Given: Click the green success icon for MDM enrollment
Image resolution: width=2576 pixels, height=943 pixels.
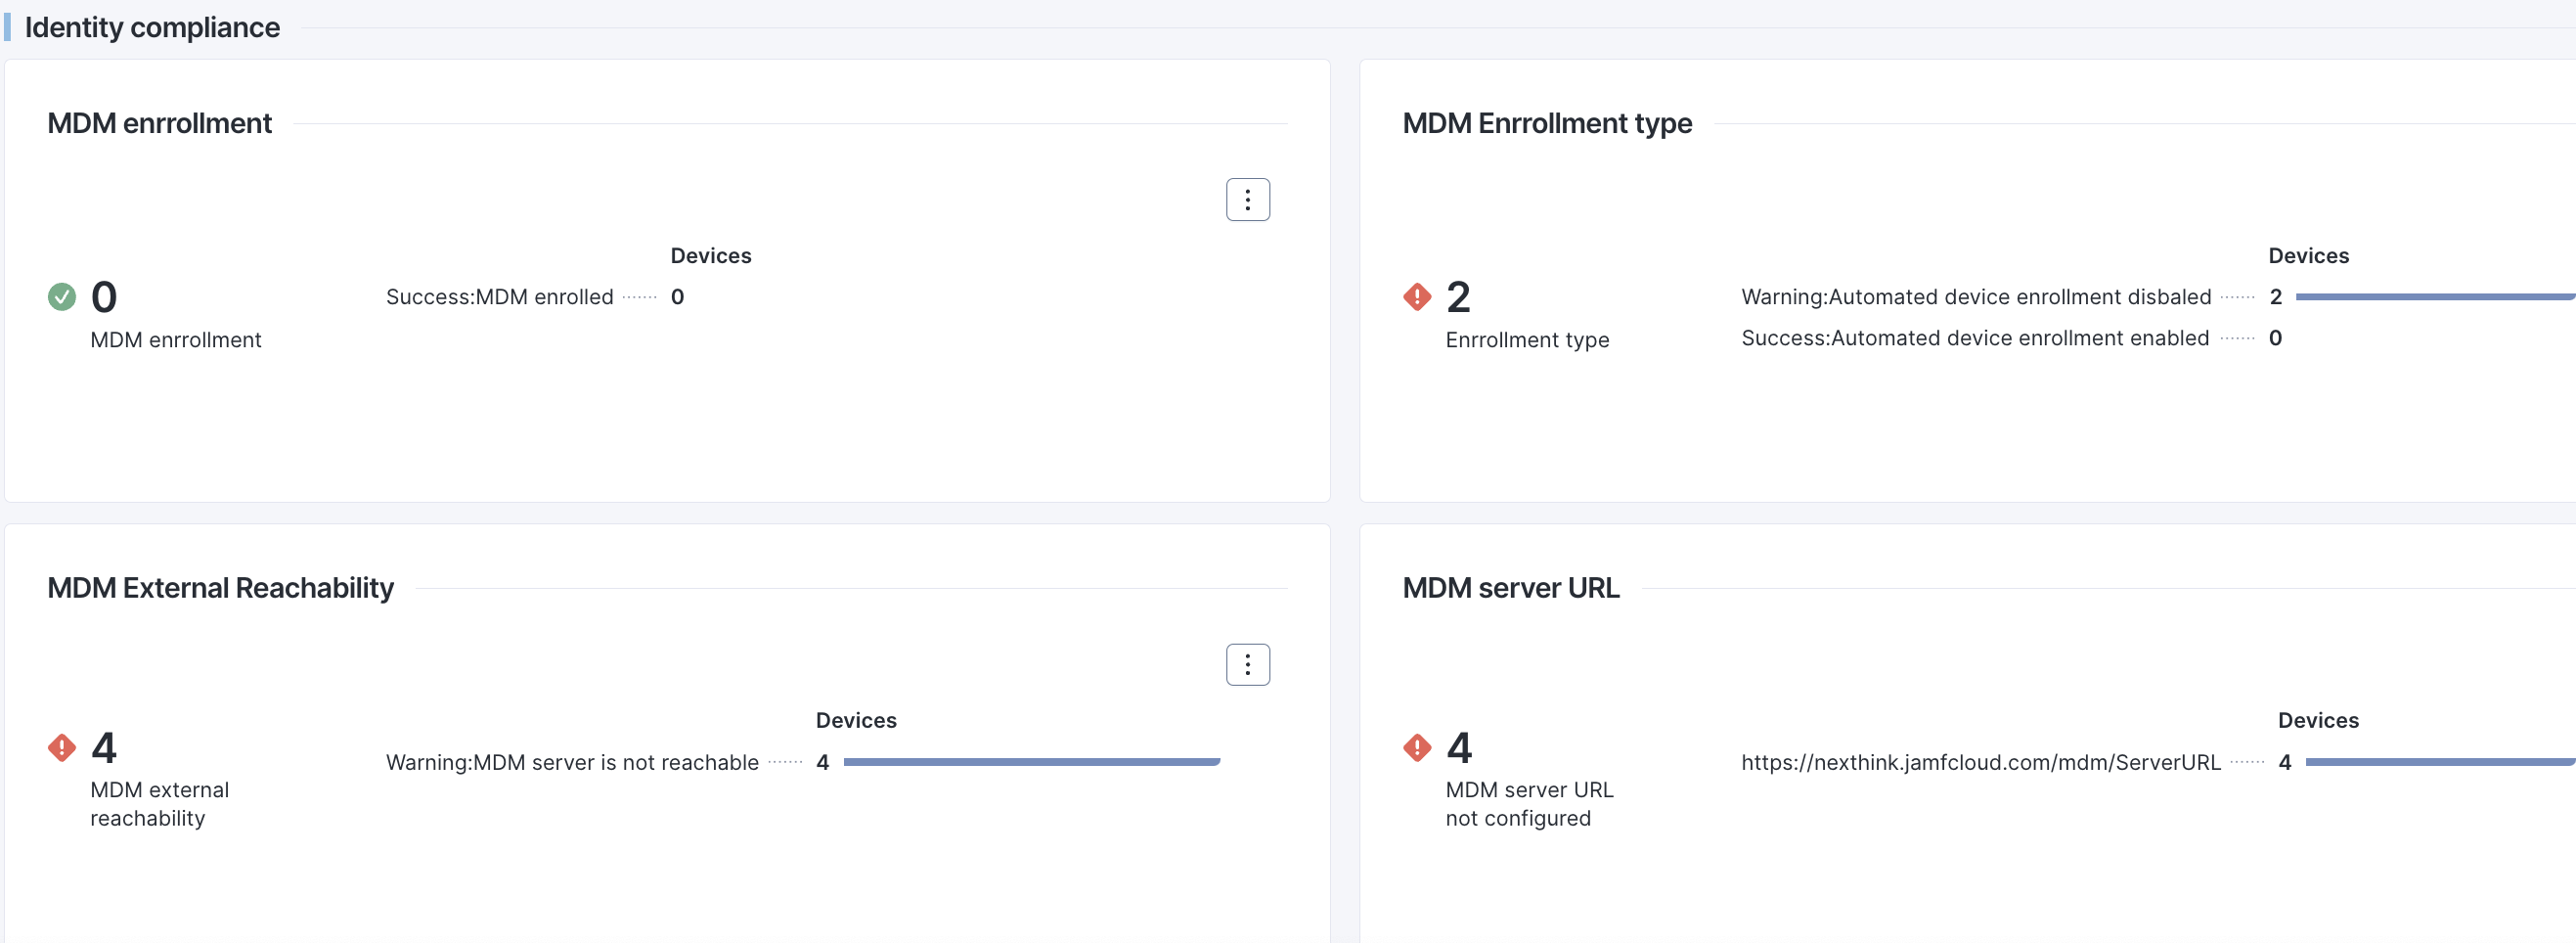Looking at the screenshot, I should click(62, 297).
